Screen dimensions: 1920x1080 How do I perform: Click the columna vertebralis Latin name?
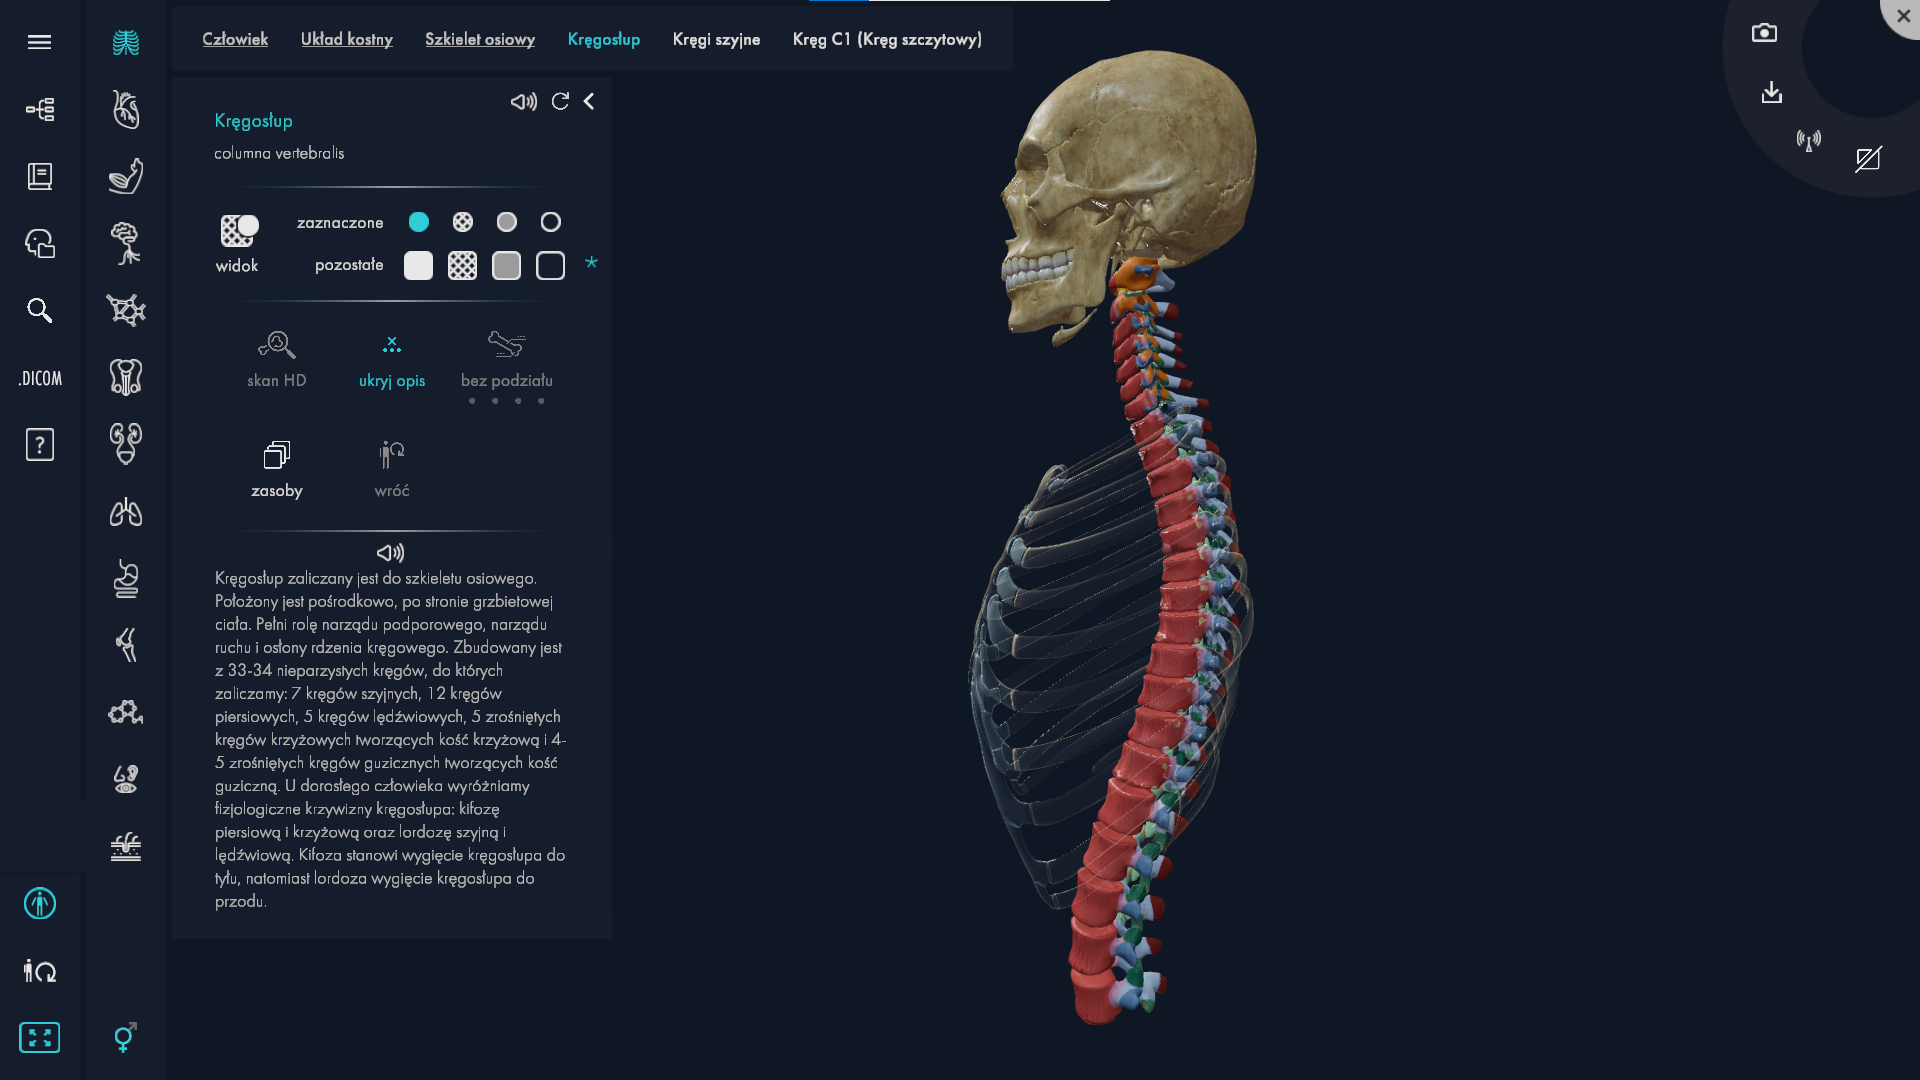pyautogui.click(x=279, y=153)
